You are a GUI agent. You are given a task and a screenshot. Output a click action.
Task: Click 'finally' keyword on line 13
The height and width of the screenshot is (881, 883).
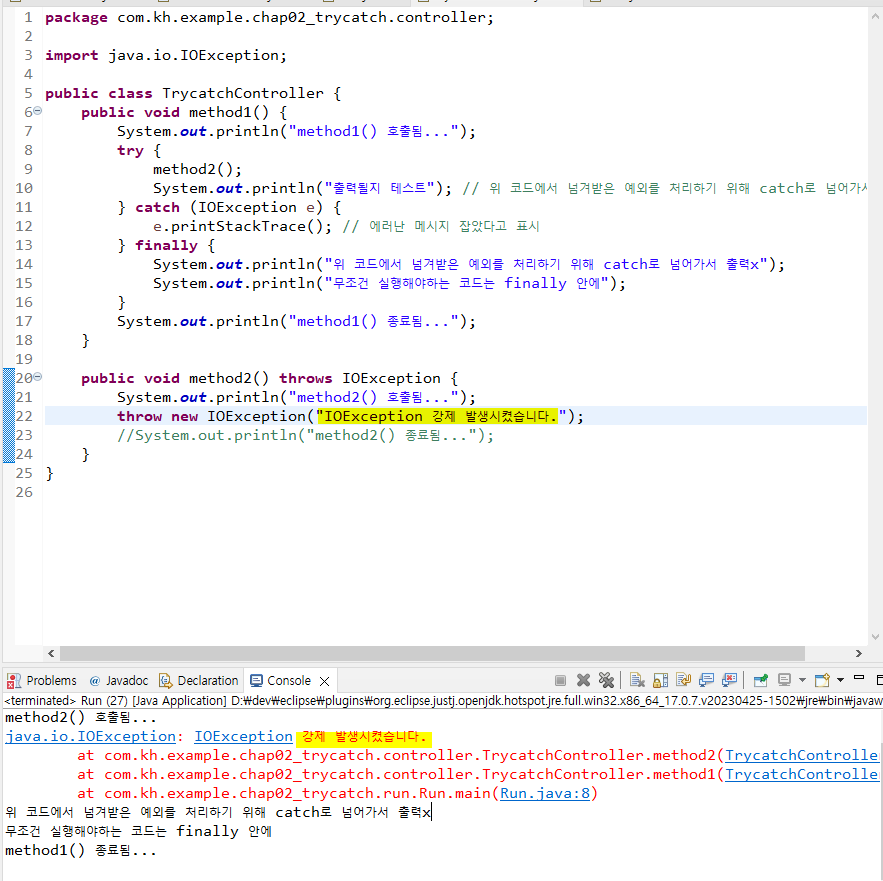(166, 246)
